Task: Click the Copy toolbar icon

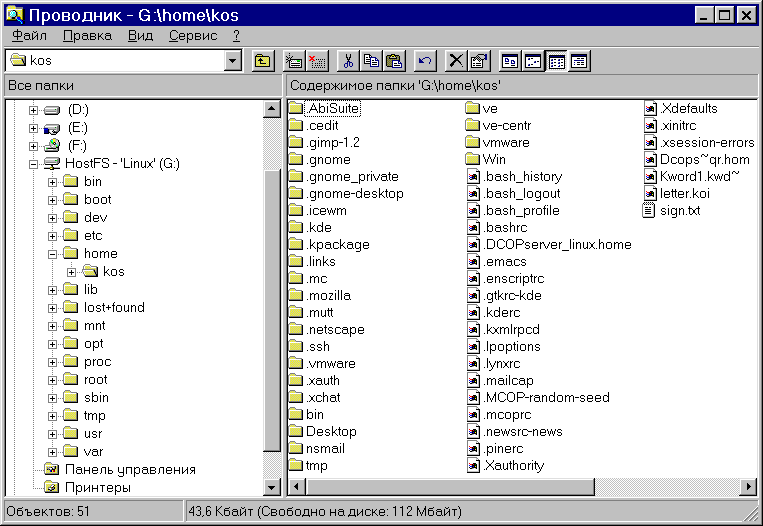Action: [x=371, y=61]
